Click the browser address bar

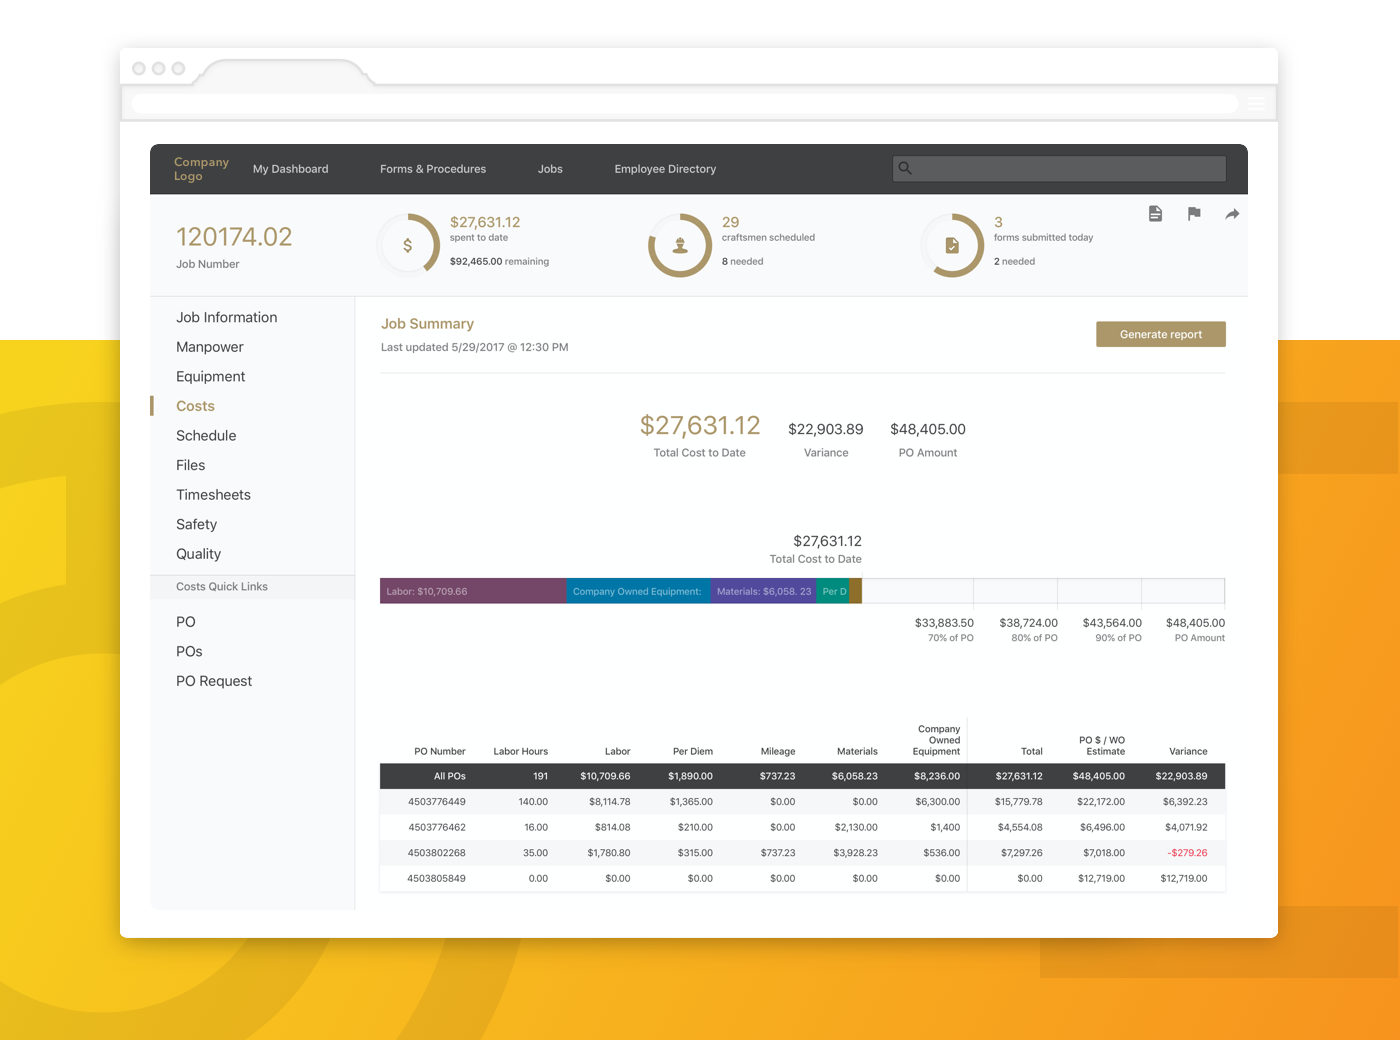(684, 103)
